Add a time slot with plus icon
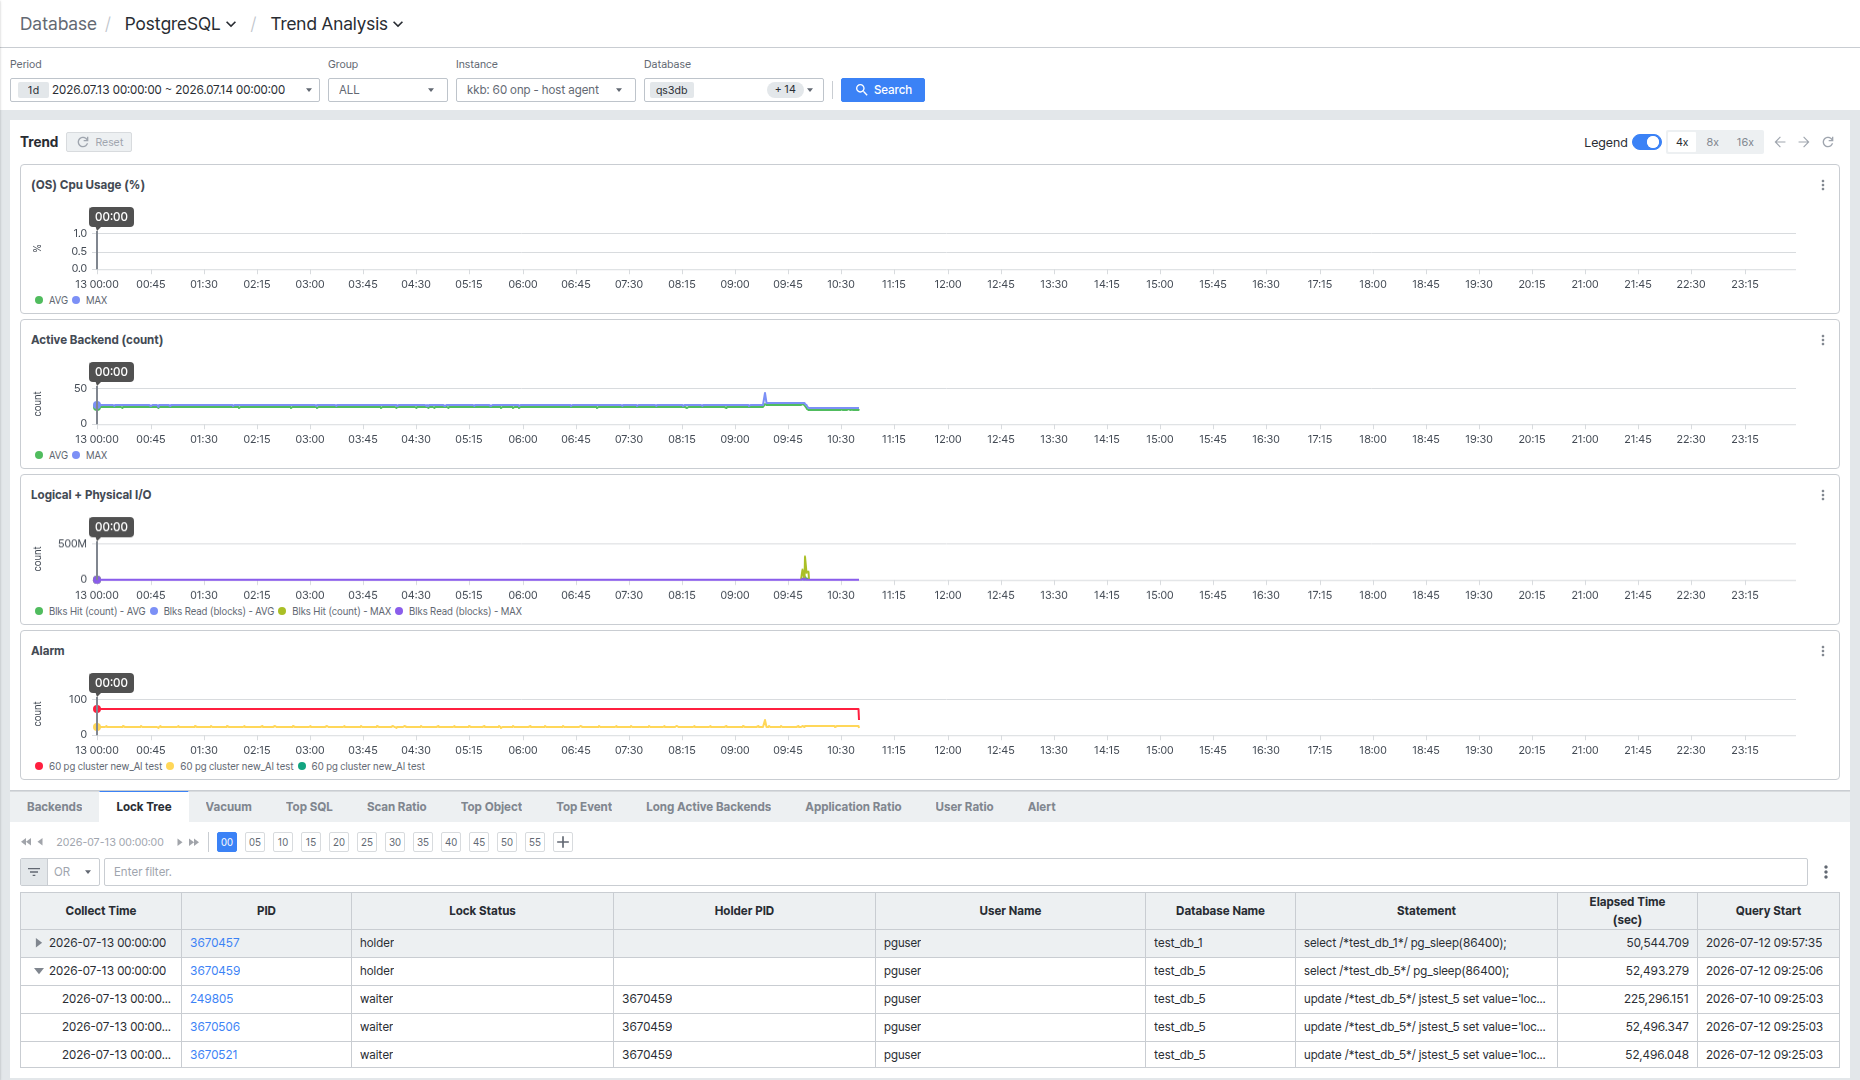The height and width of the screenshot is (1080, 1860). [x=563, y=842]
